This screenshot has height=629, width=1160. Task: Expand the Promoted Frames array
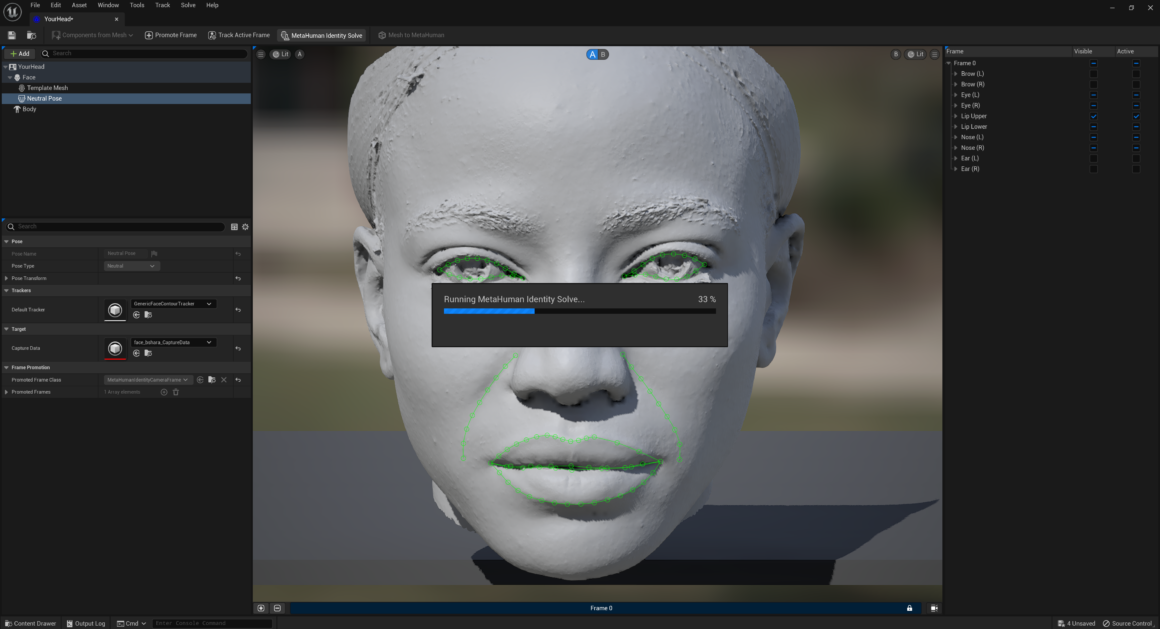click(7, 392)
